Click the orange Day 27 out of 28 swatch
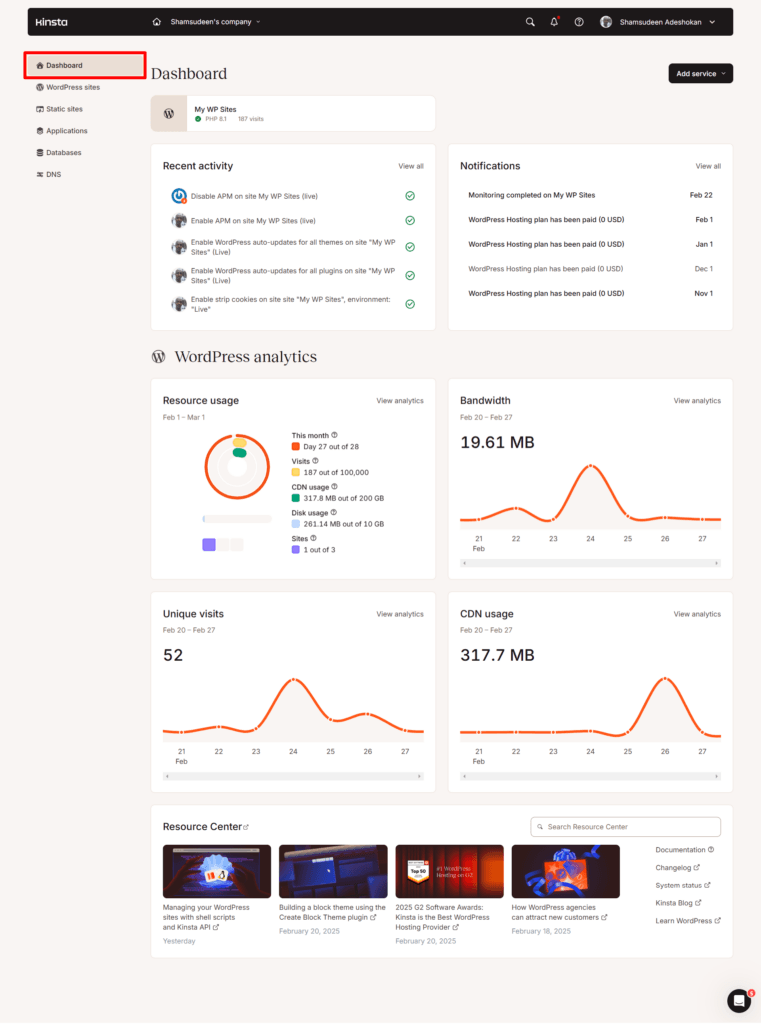The width and height of the screenshot is (761, 1024). pos(295,447)
